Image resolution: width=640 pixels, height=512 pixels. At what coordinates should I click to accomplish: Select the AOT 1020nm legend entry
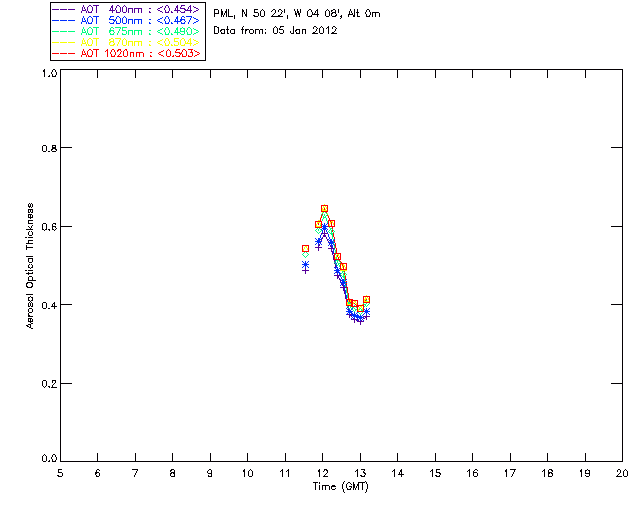(x=127, y=53)
